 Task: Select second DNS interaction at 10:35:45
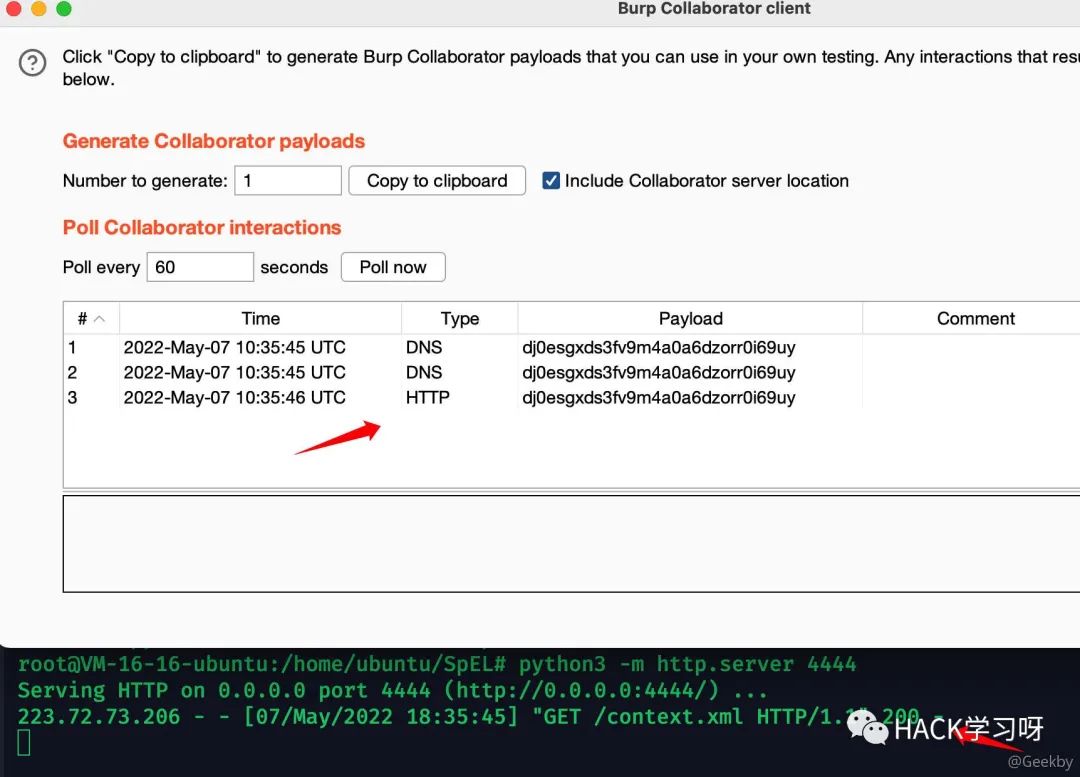[x=572, y=373]
